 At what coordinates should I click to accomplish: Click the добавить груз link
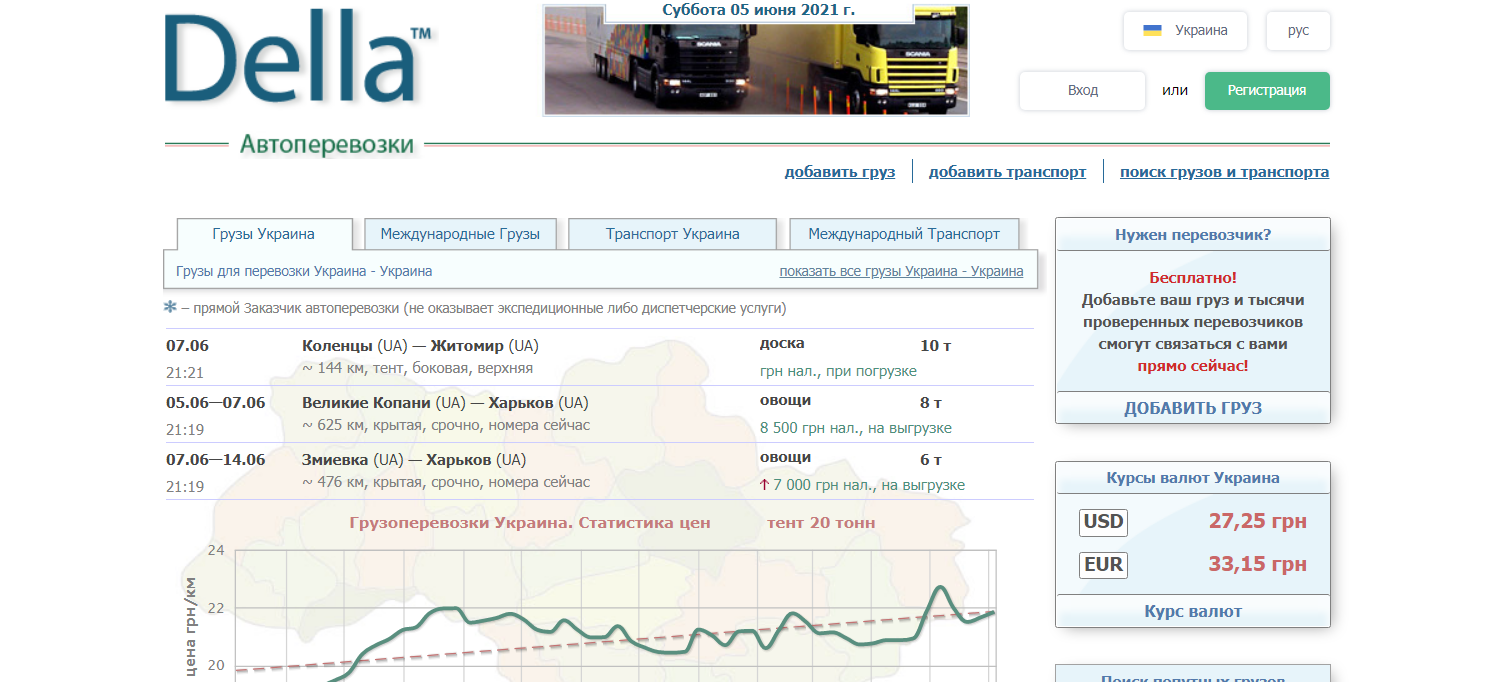click(x=839, y=172)
